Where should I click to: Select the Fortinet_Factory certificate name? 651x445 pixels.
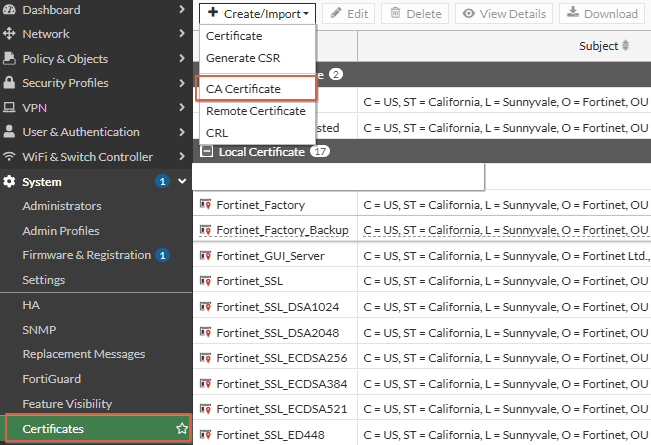261,205
